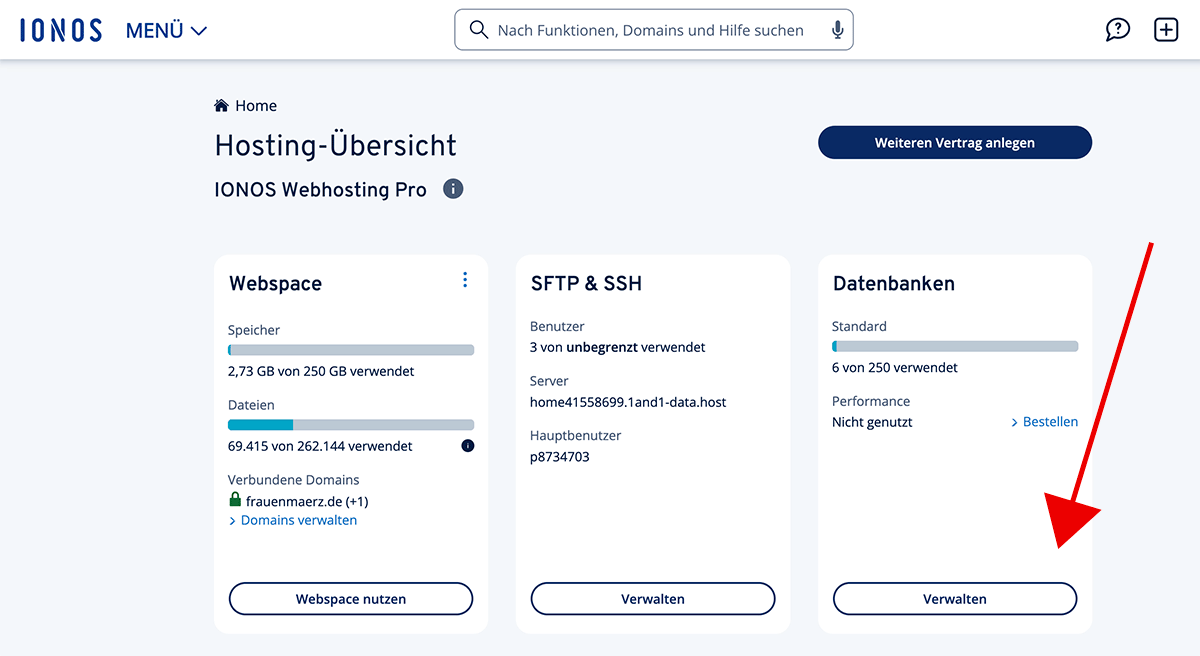Expand the MENÜ dropdown
1200x656 pixels.
166,31
